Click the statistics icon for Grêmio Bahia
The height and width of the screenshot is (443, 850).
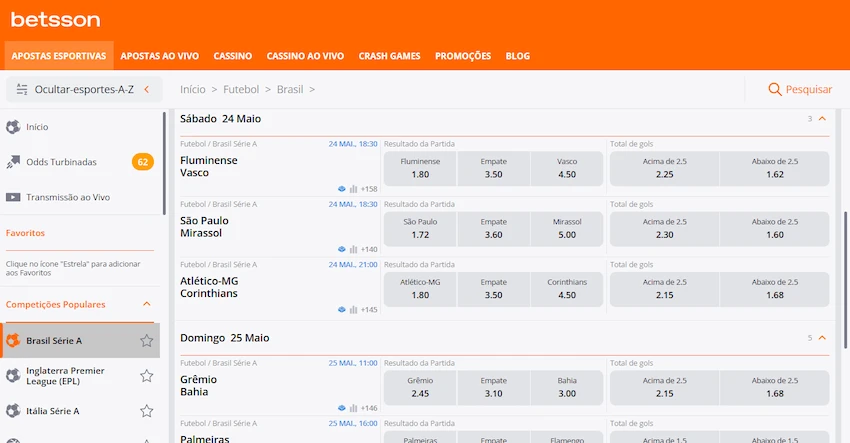(x=353, y=408)
